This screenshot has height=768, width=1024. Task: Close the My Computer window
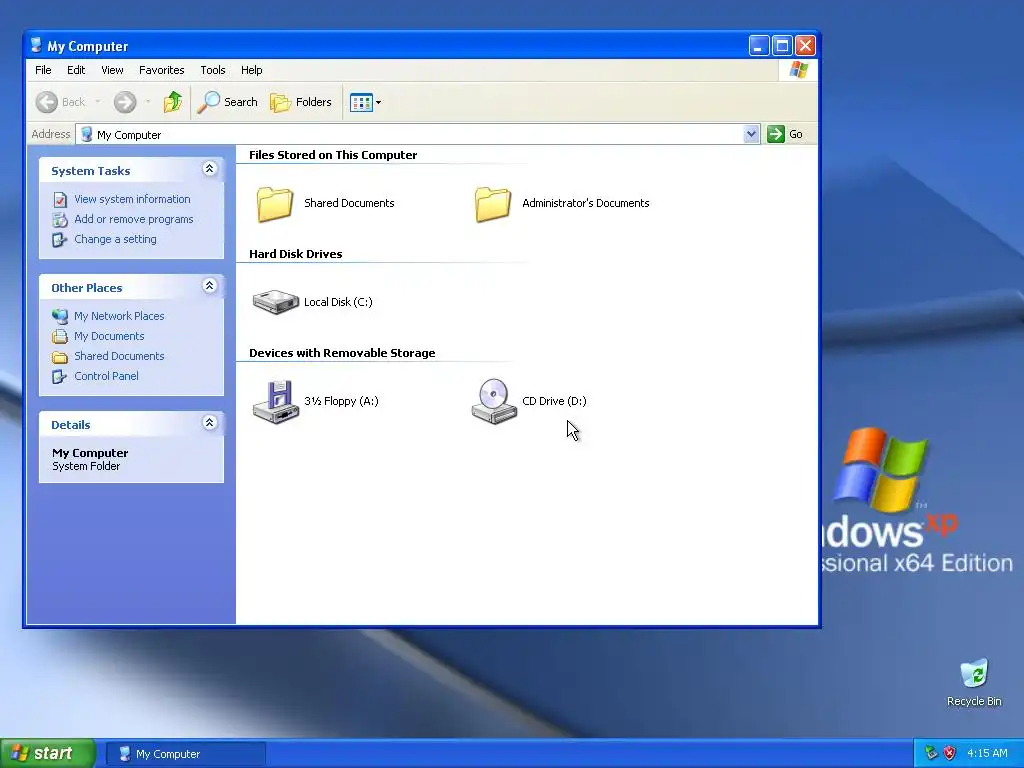pyautogui.click(x=805, y=46)
